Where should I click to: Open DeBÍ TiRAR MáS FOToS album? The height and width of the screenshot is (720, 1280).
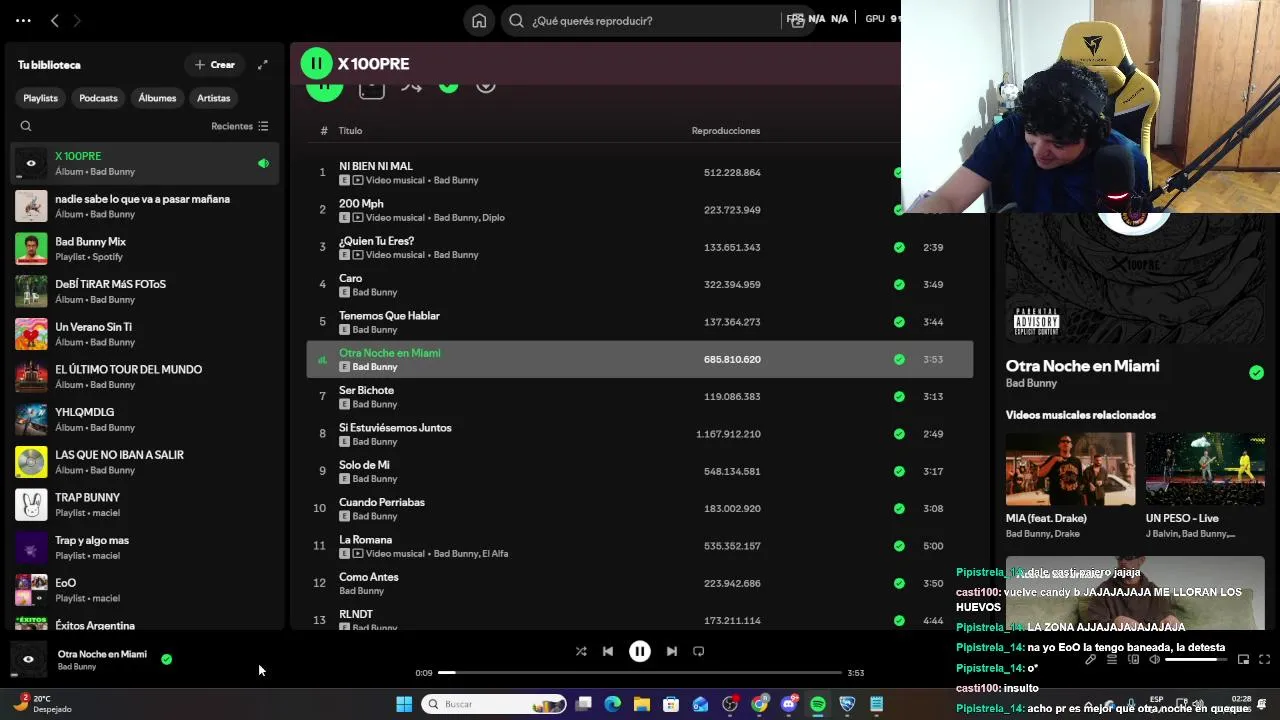pyautogui.click(x=145, y=291)
